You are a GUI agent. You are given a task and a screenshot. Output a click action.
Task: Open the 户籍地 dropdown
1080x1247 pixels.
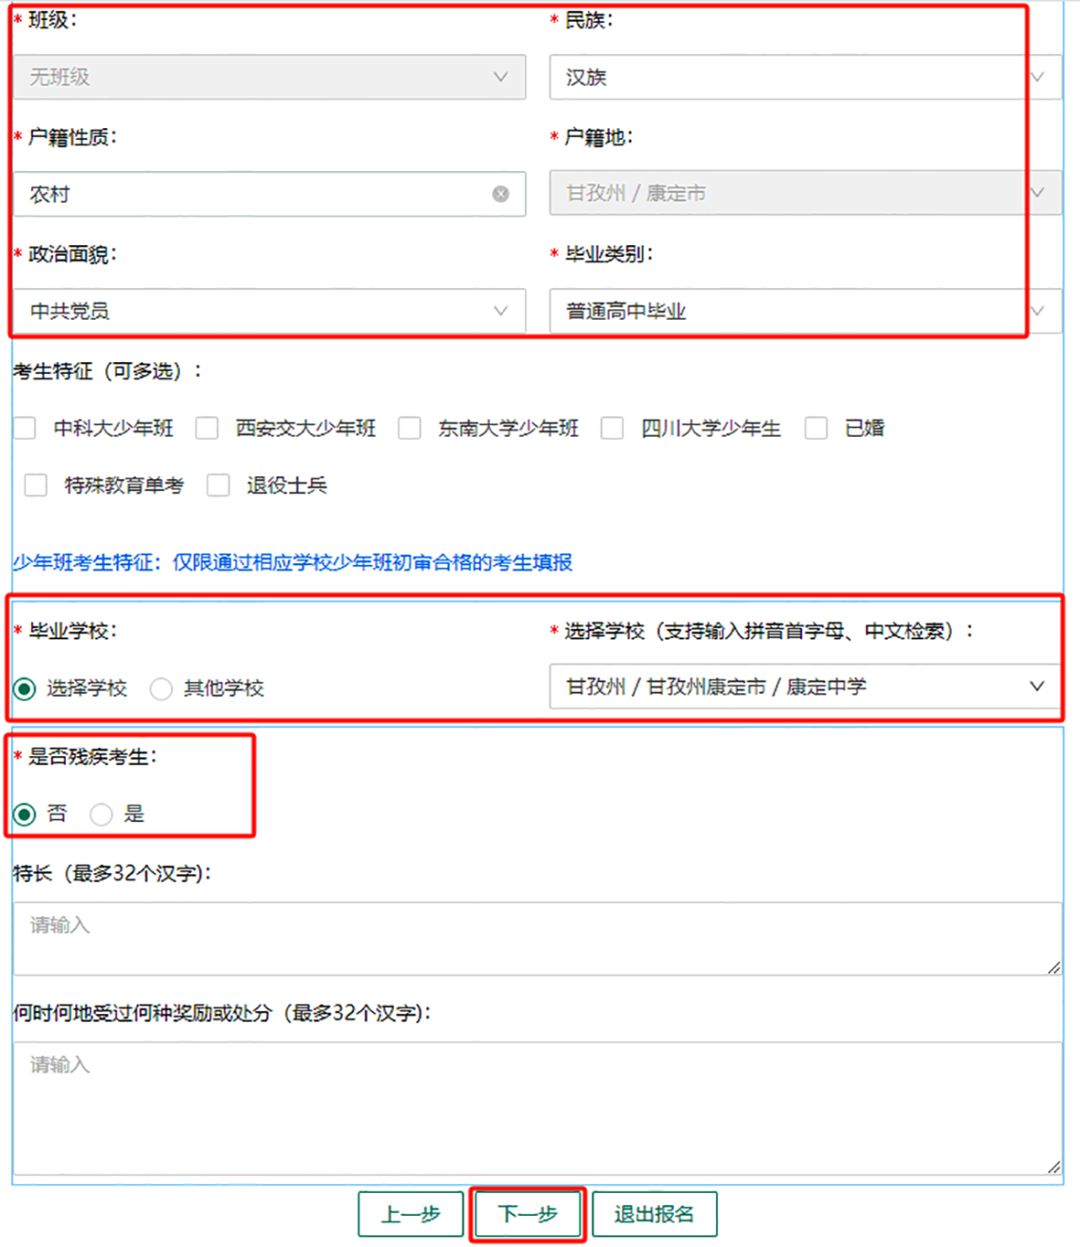(1036, 193)
